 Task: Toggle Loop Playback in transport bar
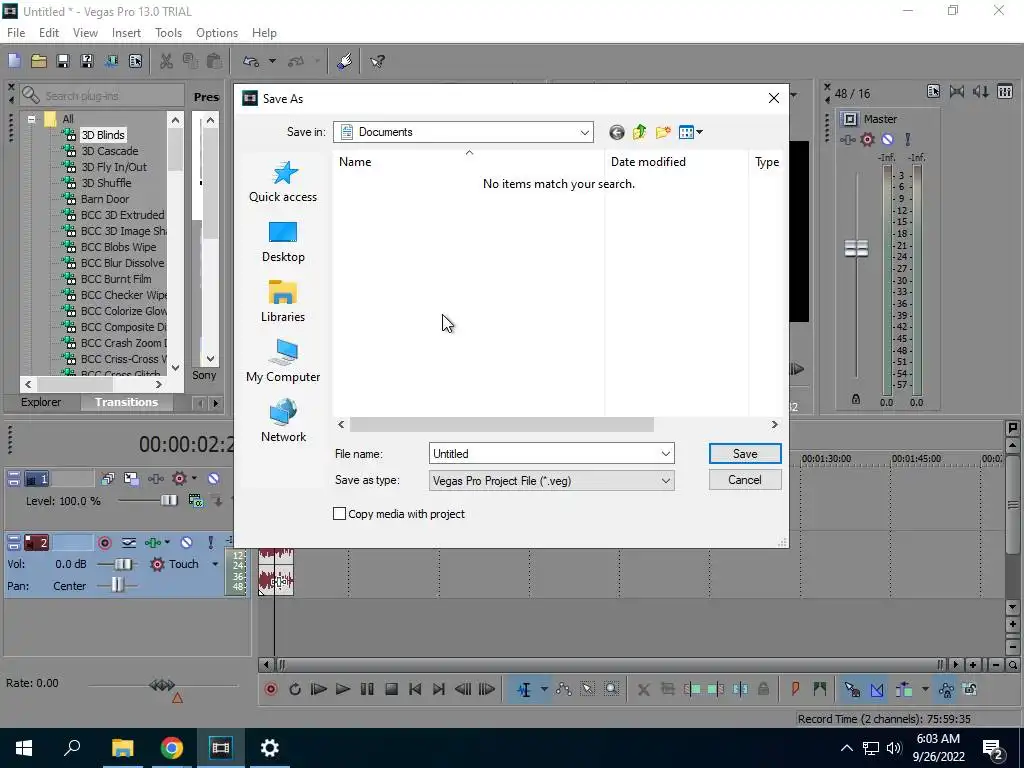pyautogui.click(x=295, y=689)
